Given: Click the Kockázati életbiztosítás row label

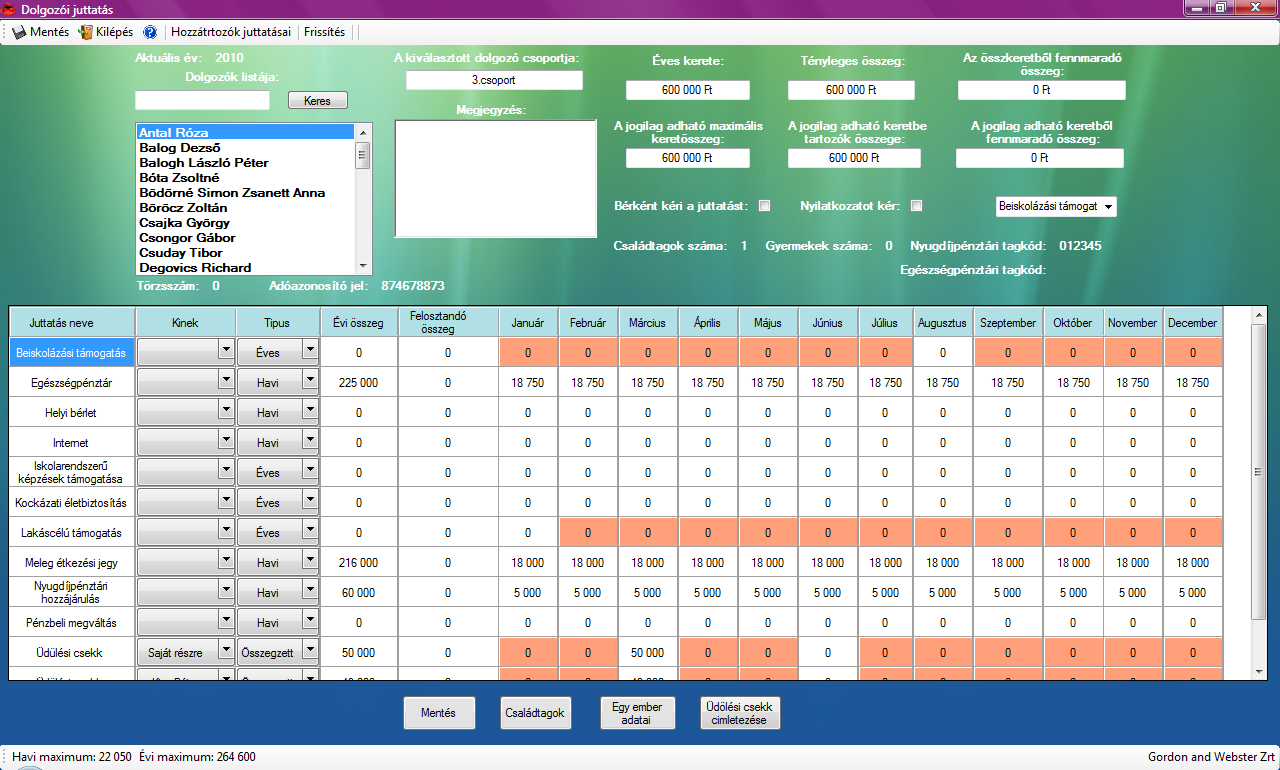Looking at the screenshot, I should tap(72, 502).
